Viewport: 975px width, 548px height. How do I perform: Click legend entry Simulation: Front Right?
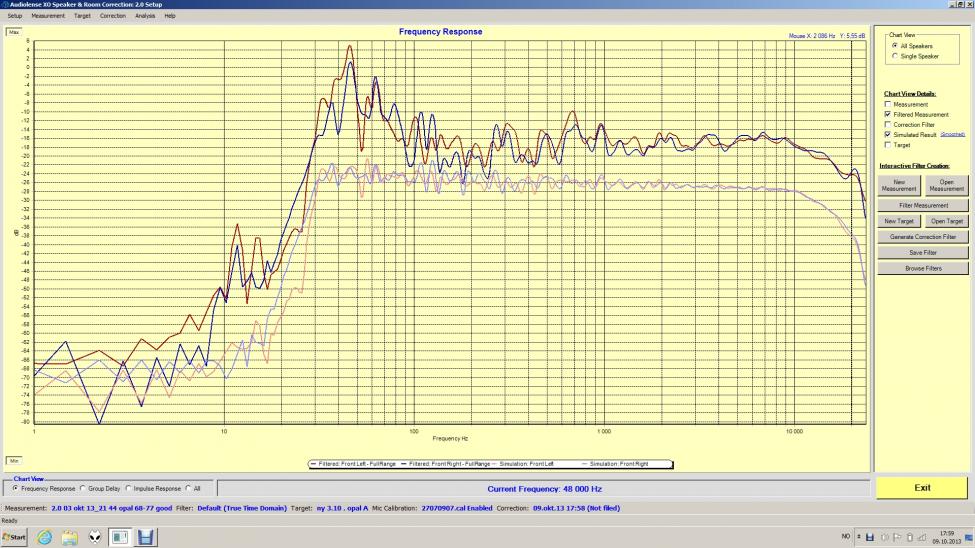(615, 464)
